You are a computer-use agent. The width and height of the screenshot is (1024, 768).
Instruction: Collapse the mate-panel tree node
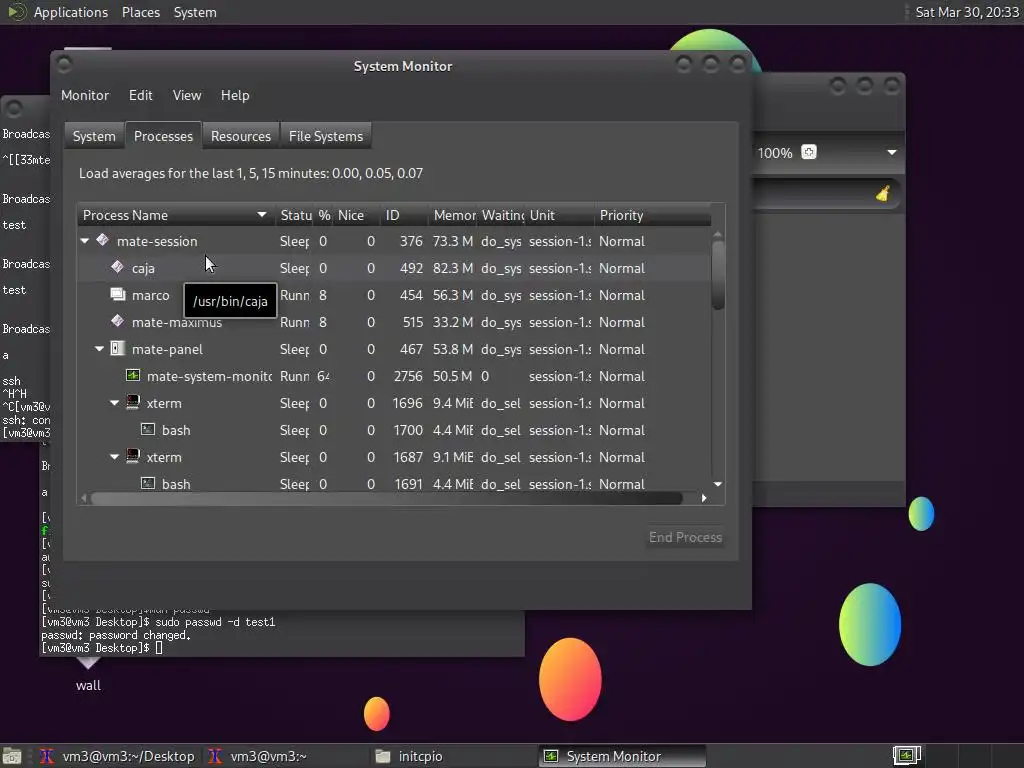click(x=99, y=349)
